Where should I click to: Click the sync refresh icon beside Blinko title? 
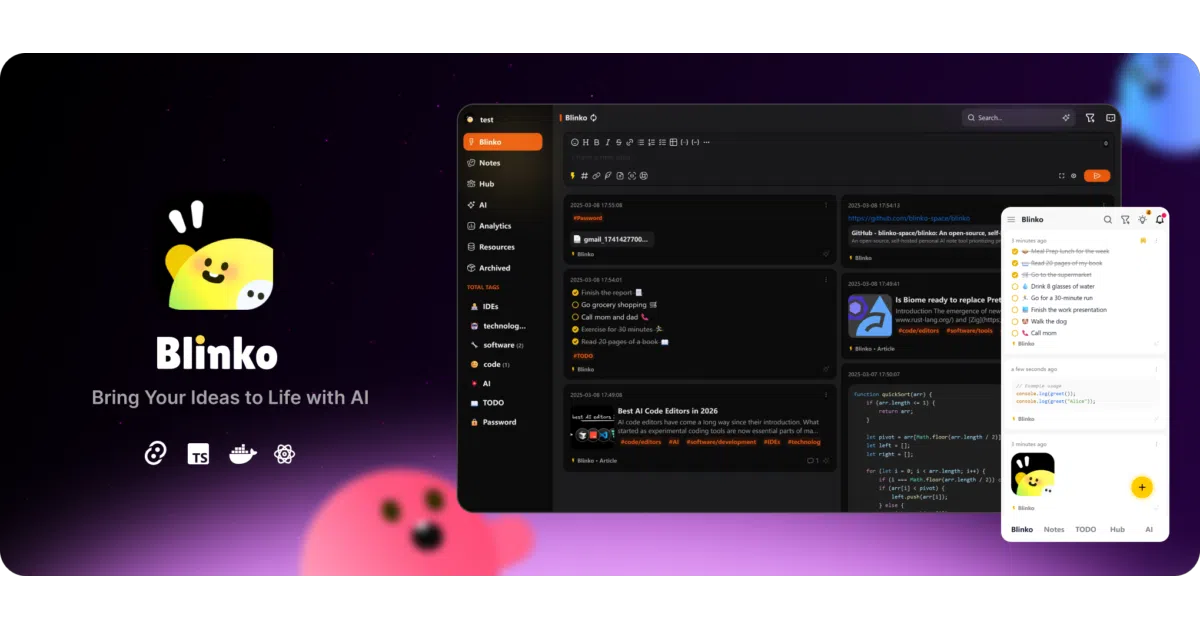594,118
